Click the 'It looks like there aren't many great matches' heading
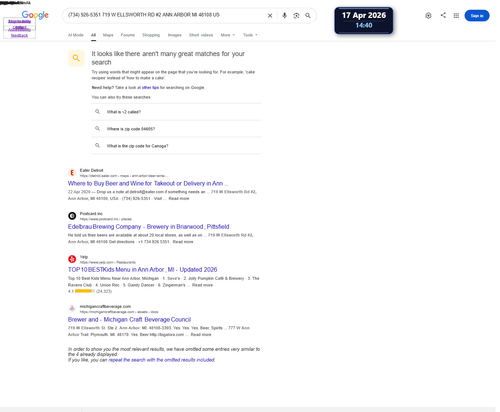 coord(168,58)
